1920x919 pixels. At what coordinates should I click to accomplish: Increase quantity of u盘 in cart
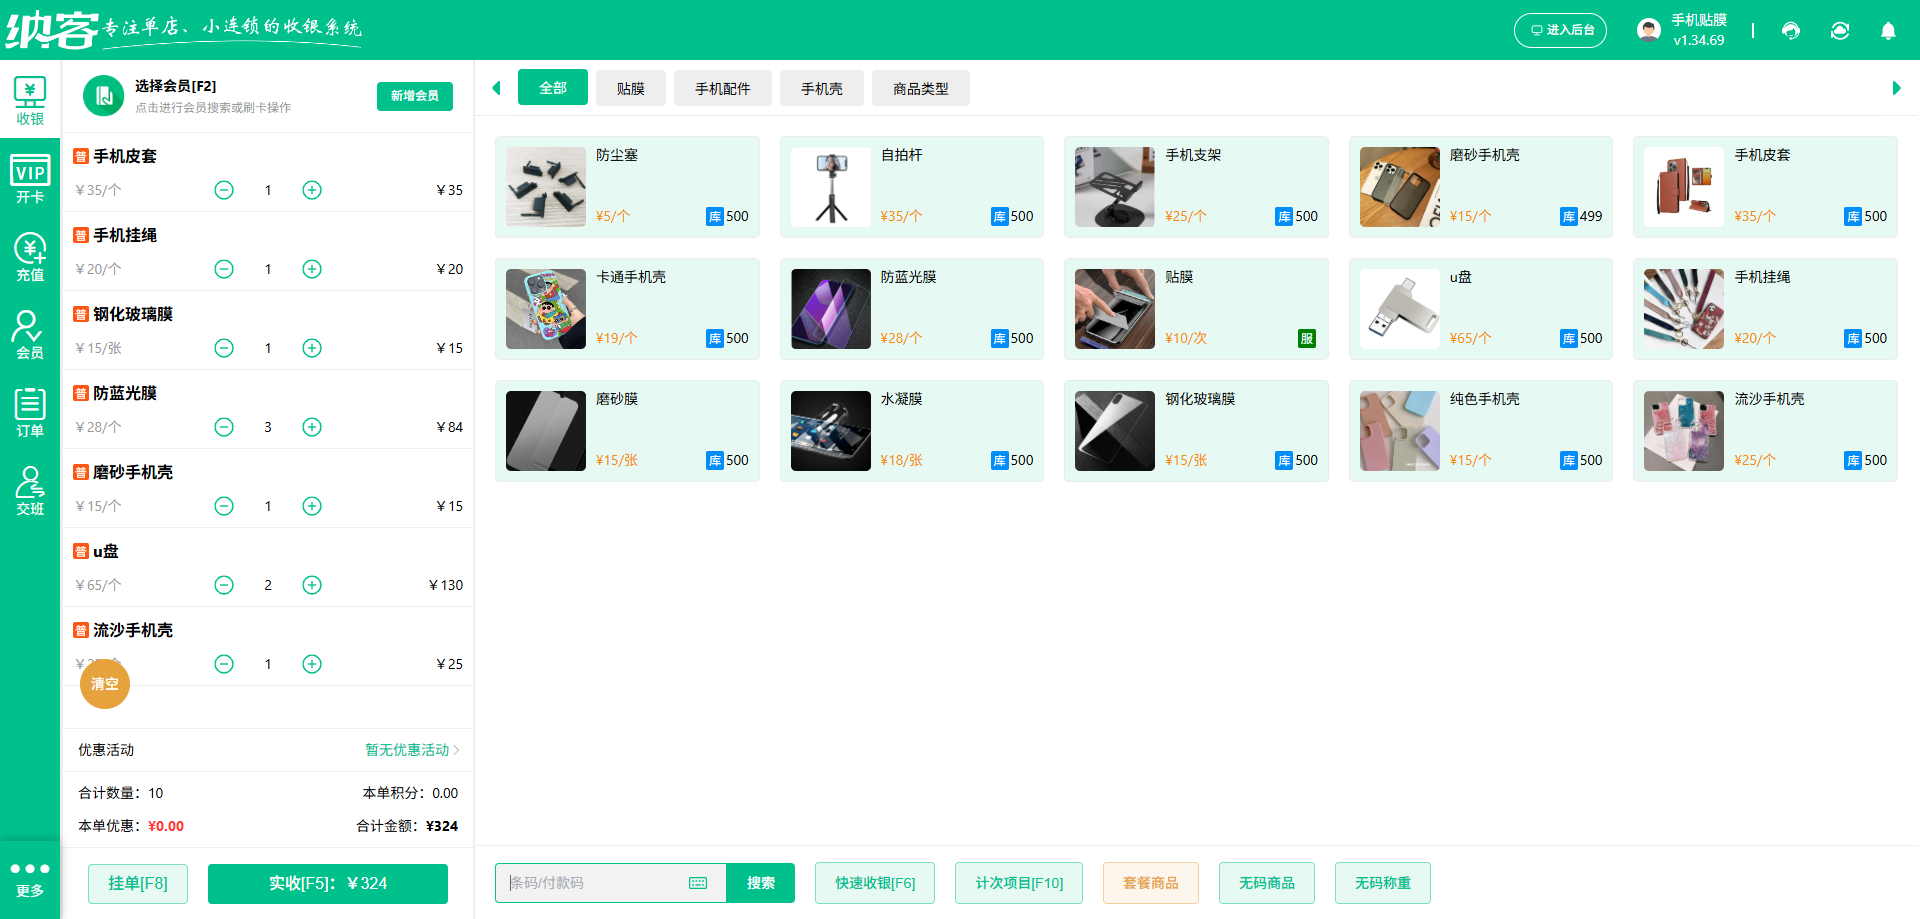point(312,585)
